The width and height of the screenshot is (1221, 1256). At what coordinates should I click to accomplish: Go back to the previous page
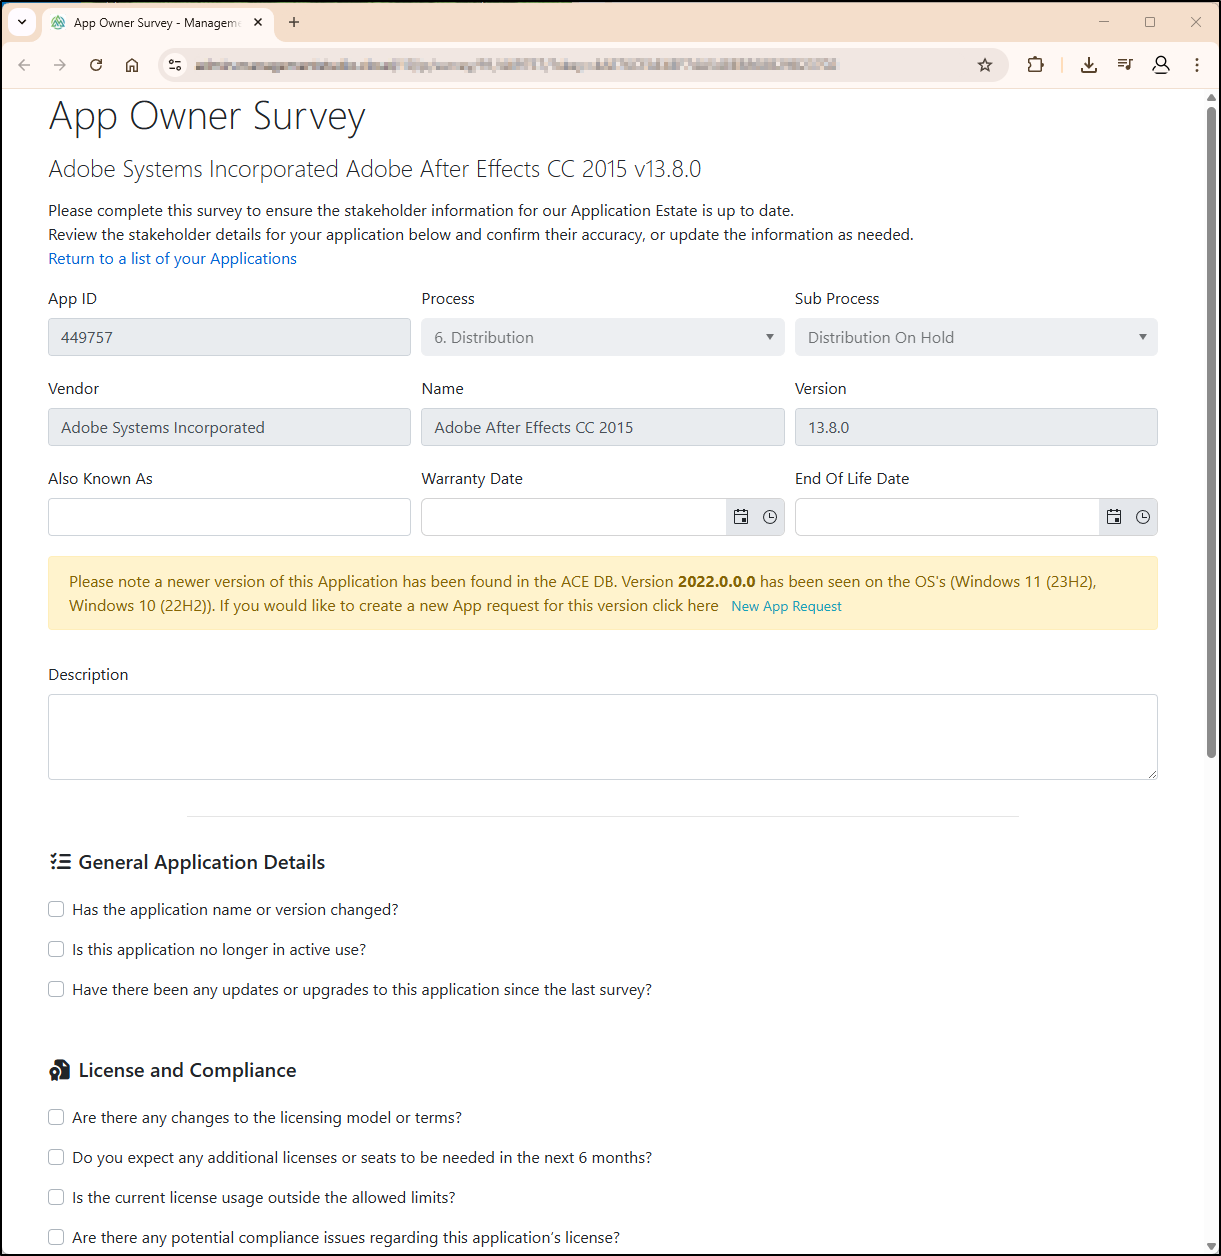(x=25, y=65)
